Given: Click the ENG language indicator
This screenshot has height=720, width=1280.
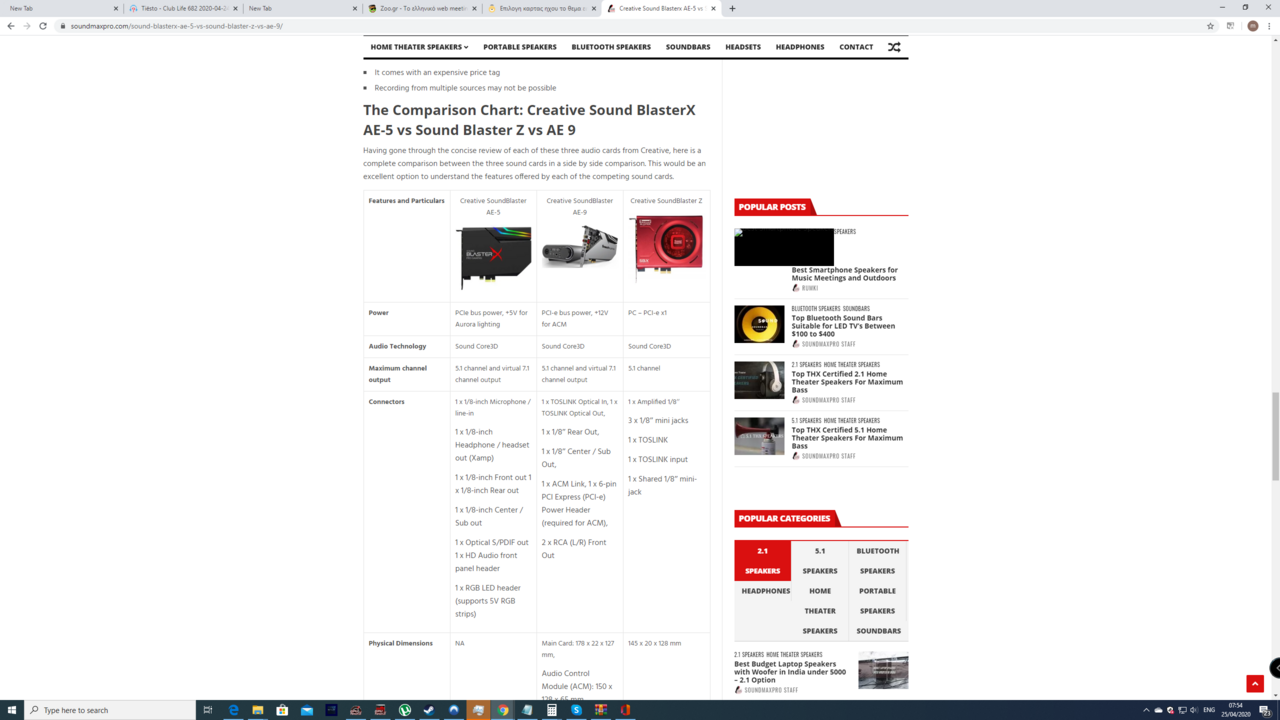Looking at the screenshot, I should point(1209,710).
